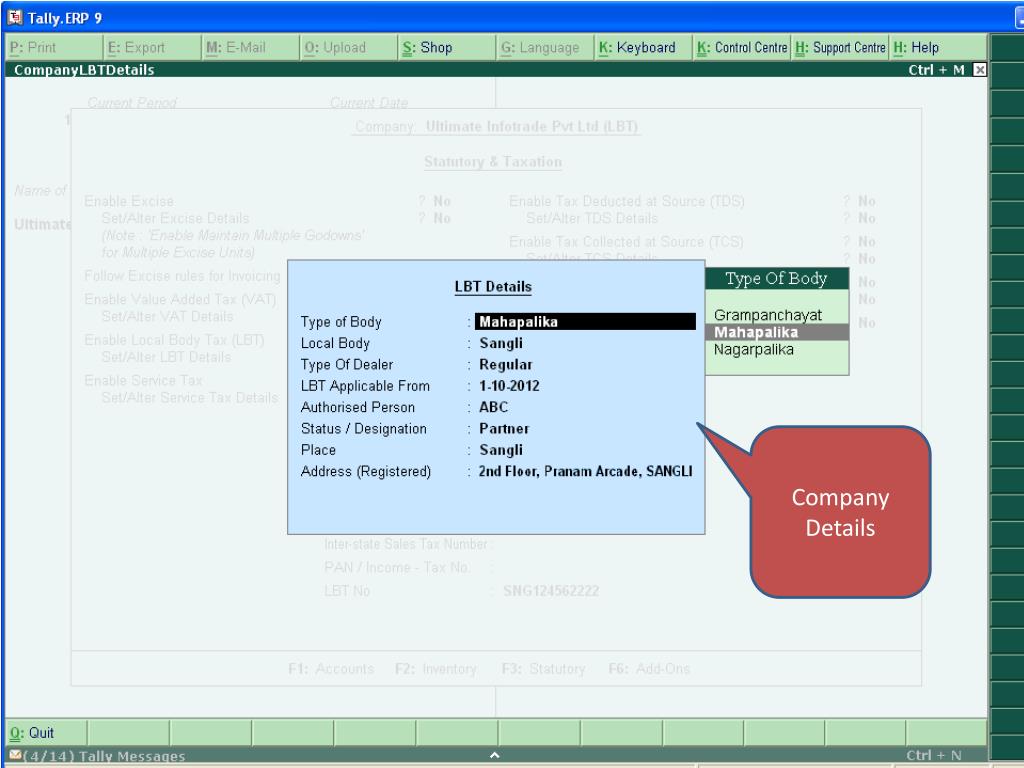
Task: Click the Enable TDS No value
Action: [867, 201]
